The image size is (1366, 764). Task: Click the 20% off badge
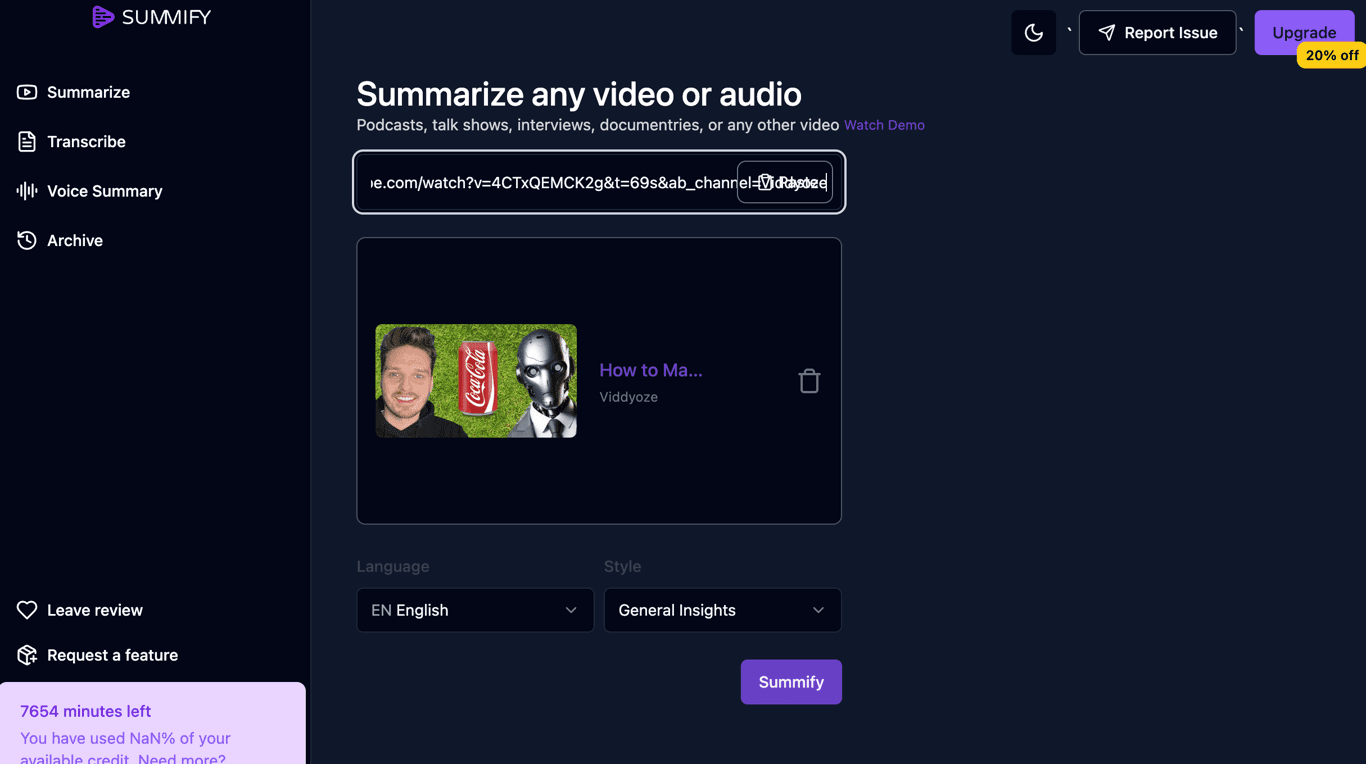pyautogui.click(x=1331, y=55)
